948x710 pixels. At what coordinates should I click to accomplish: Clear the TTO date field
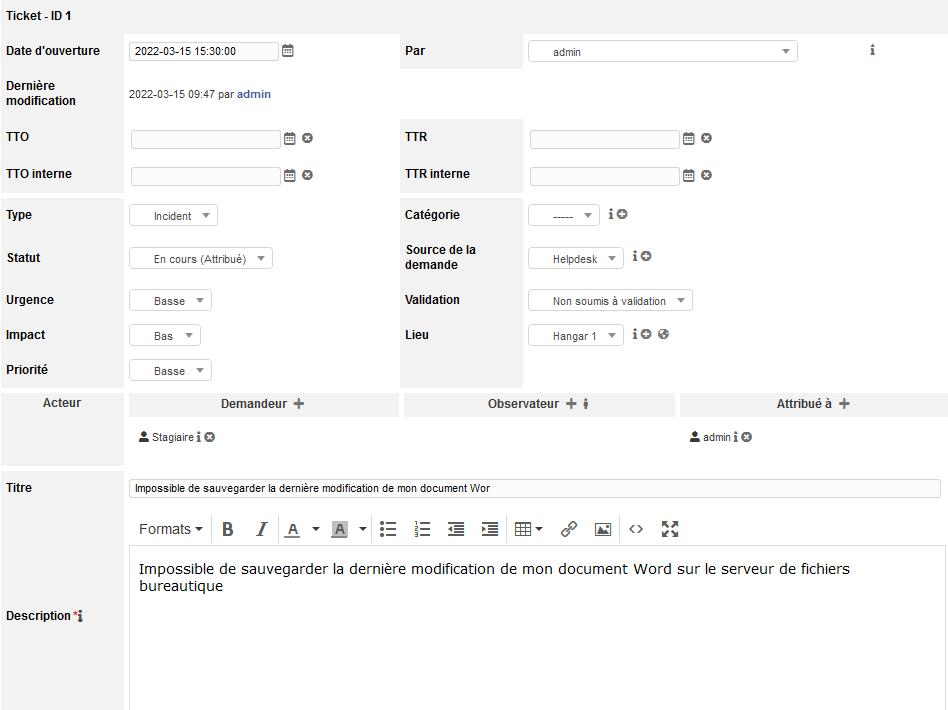click(x=308, y=138)
